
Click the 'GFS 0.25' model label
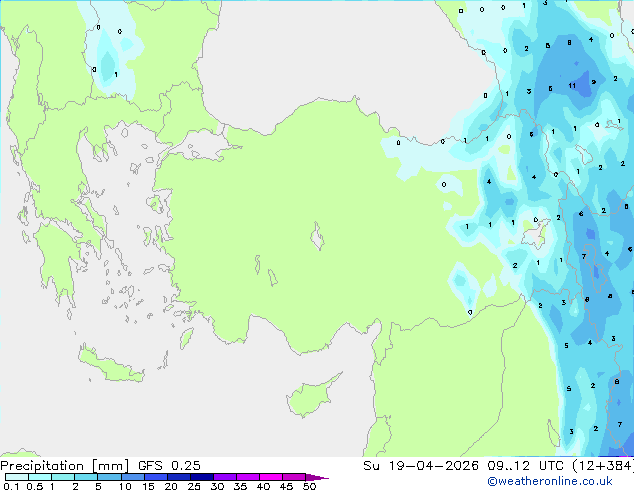(x=169, y=466)
